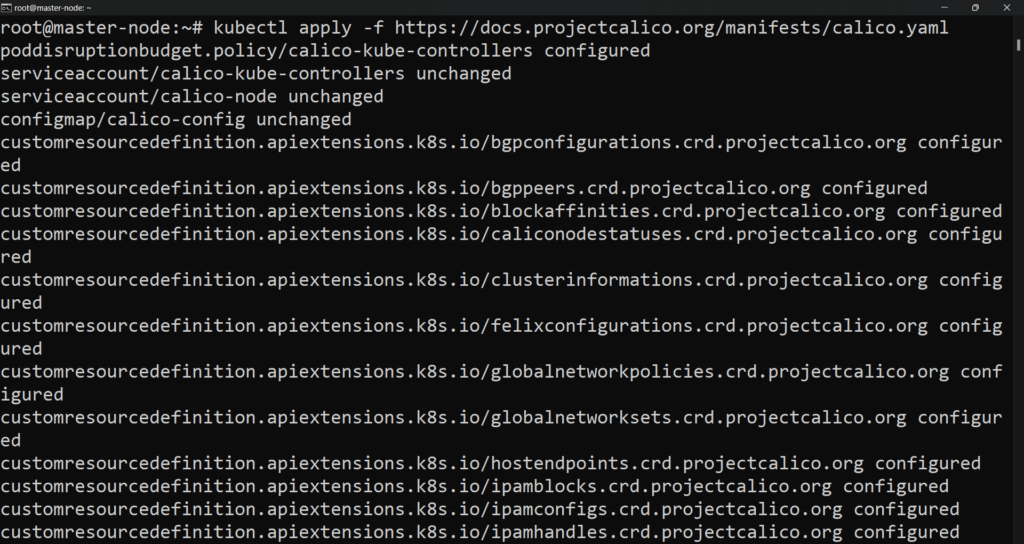Click the configmap/calico-config unchanged line
The height and width of the screenshot is (544, 1024).
pos(176,119)
